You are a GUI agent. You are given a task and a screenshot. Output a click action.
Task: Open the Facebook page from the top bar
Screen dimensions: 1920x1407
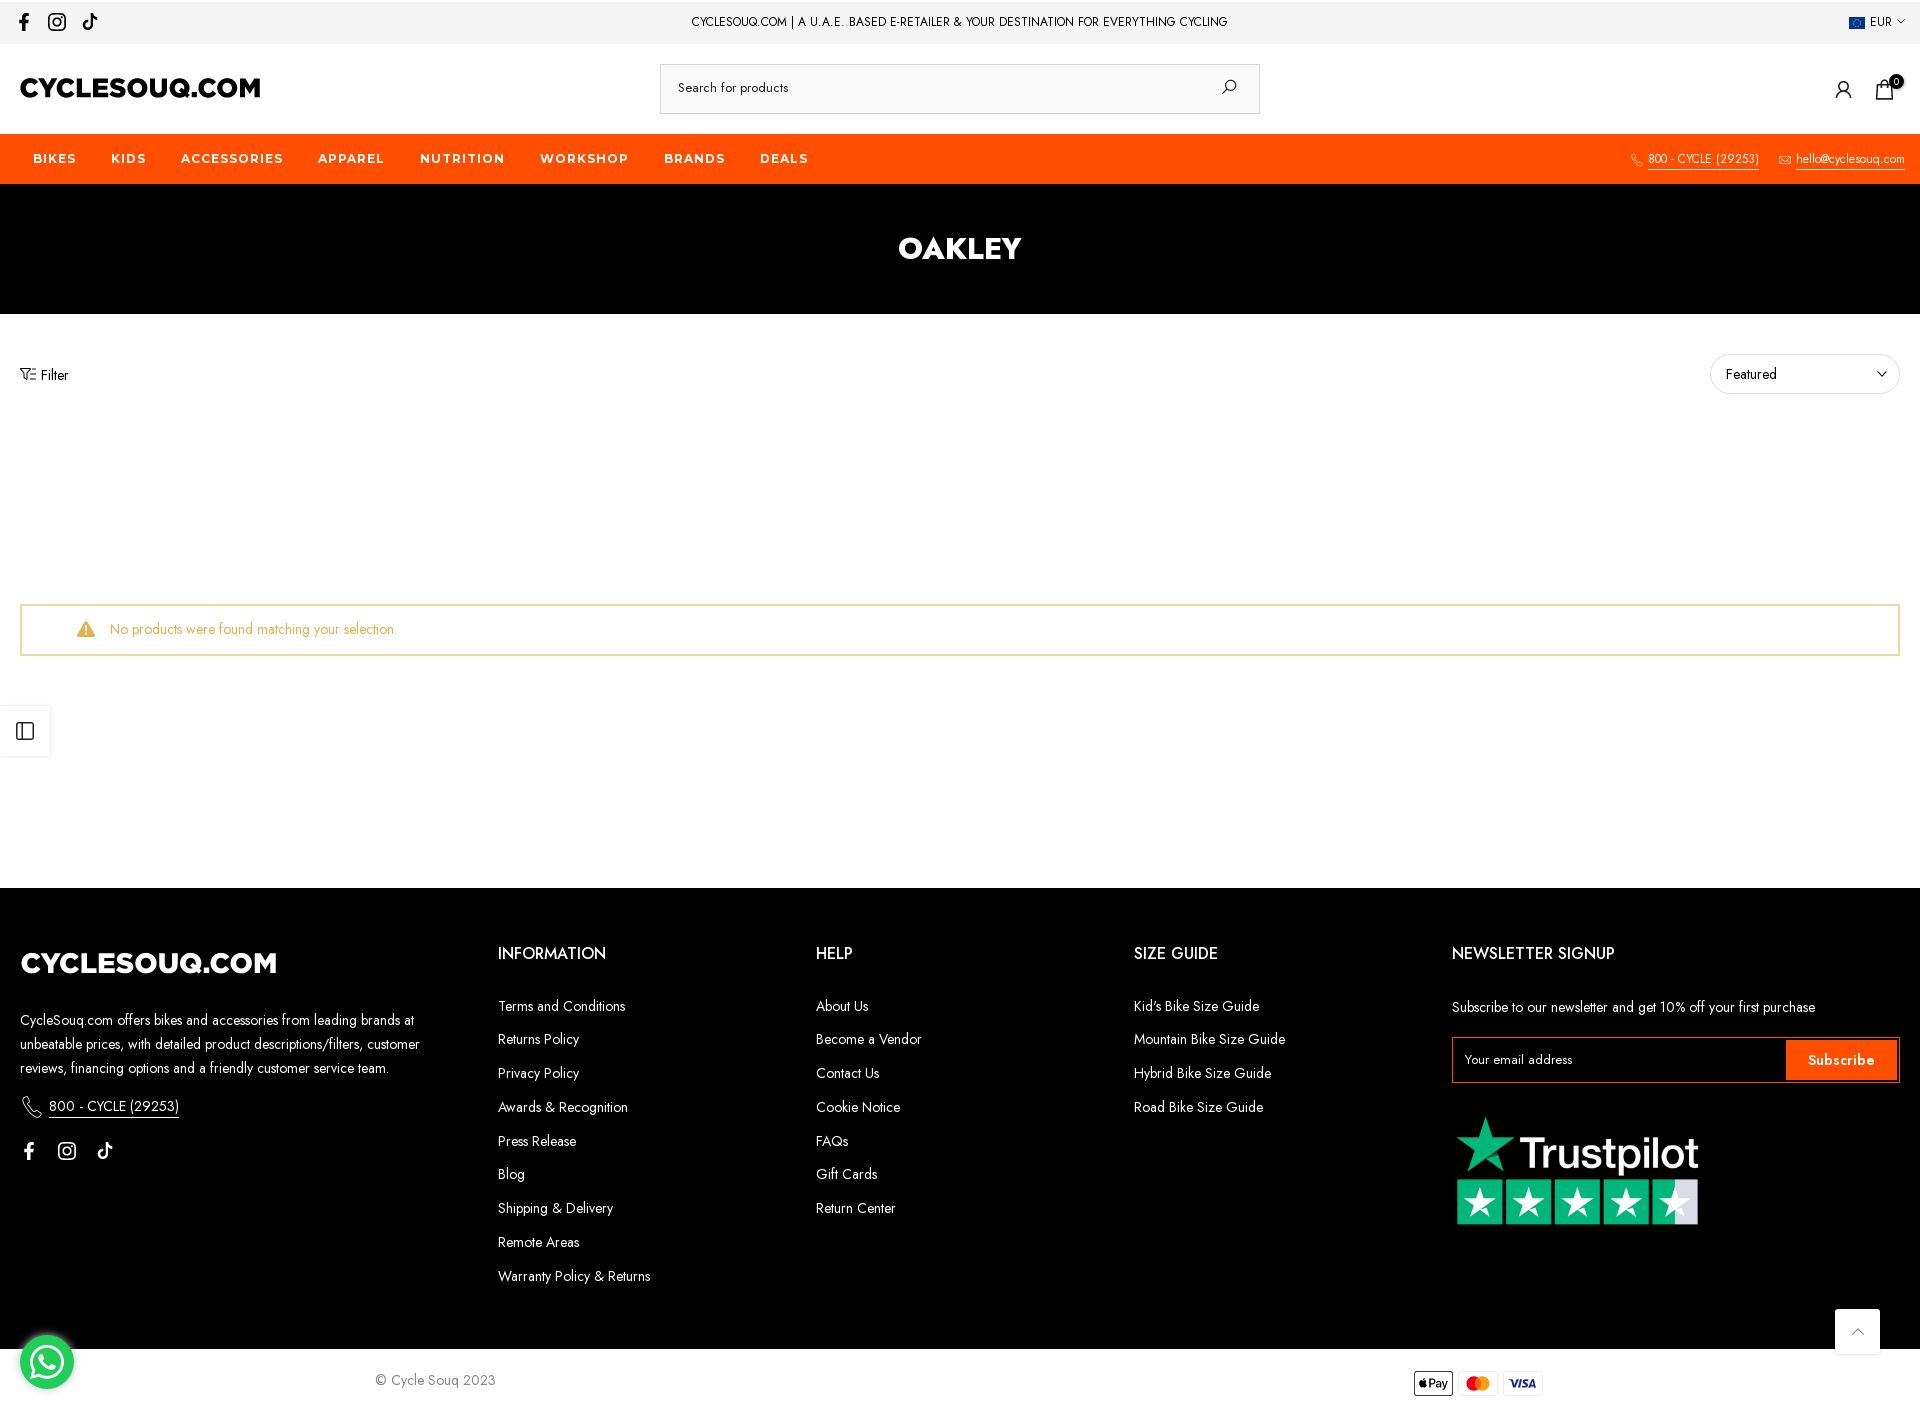[x=24, y=22]
